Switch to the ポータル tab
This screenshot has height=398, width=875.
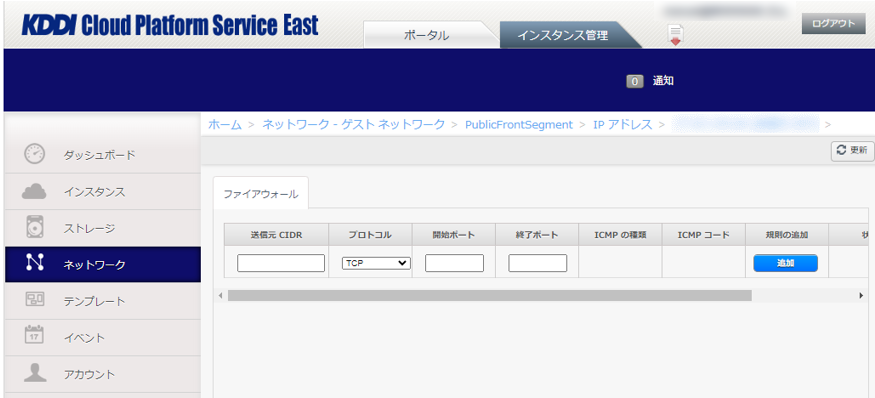[426, 35]
